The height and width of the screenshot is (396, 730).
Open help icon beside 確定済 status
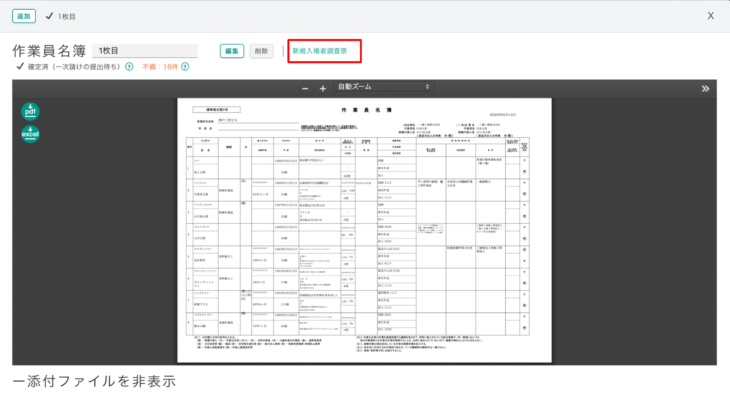point(129,67)
